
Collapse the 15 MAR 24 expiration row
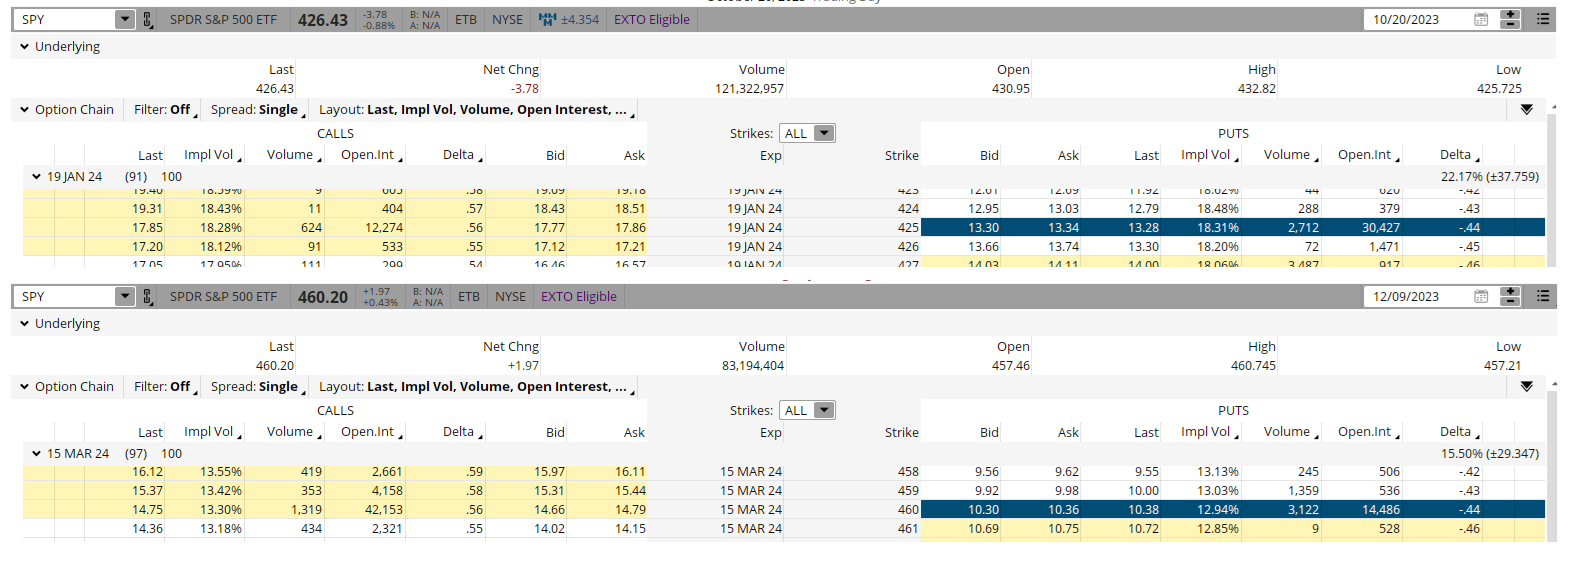tap(37, 454)
